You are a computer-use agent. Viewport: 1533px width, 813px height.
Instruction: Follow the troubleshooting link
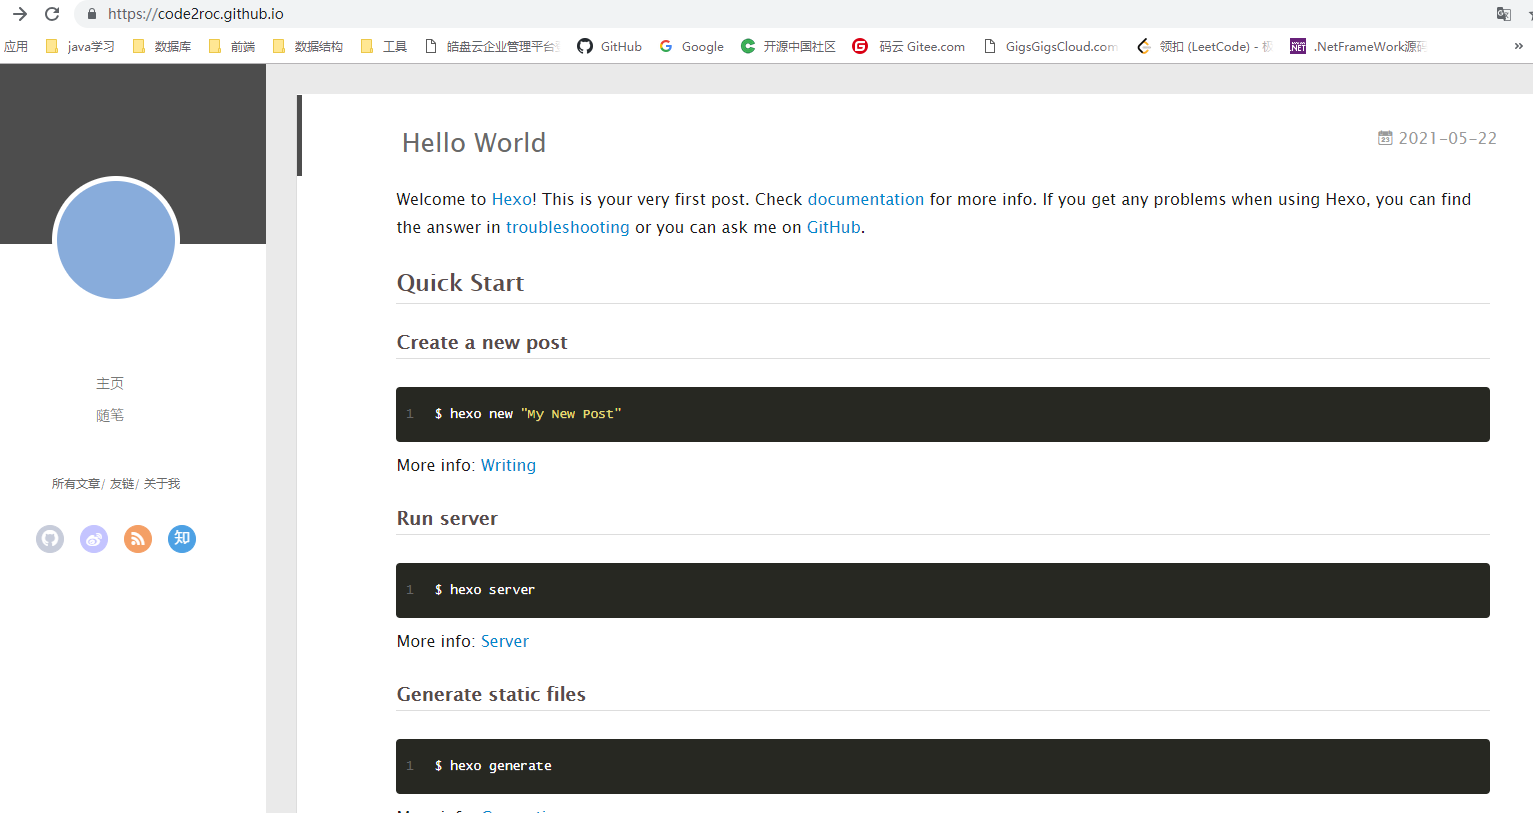[x=567, y=227]
